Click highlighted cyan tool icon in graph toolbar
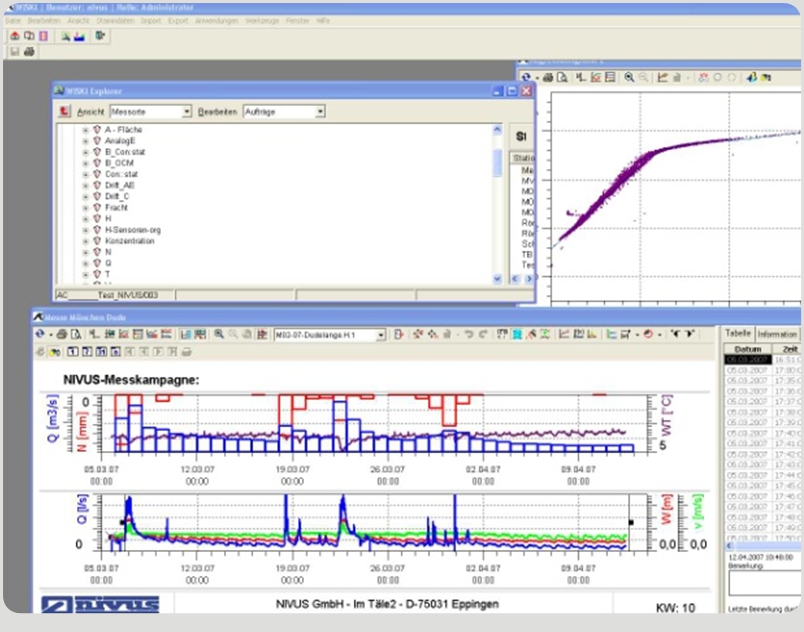Image resolution: width=804 pixels, height=632 pixels. coord(517,334)
